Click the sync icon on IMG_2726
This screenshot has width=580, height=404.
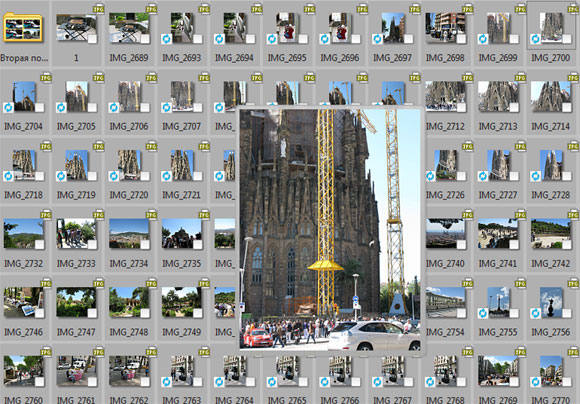430,176
